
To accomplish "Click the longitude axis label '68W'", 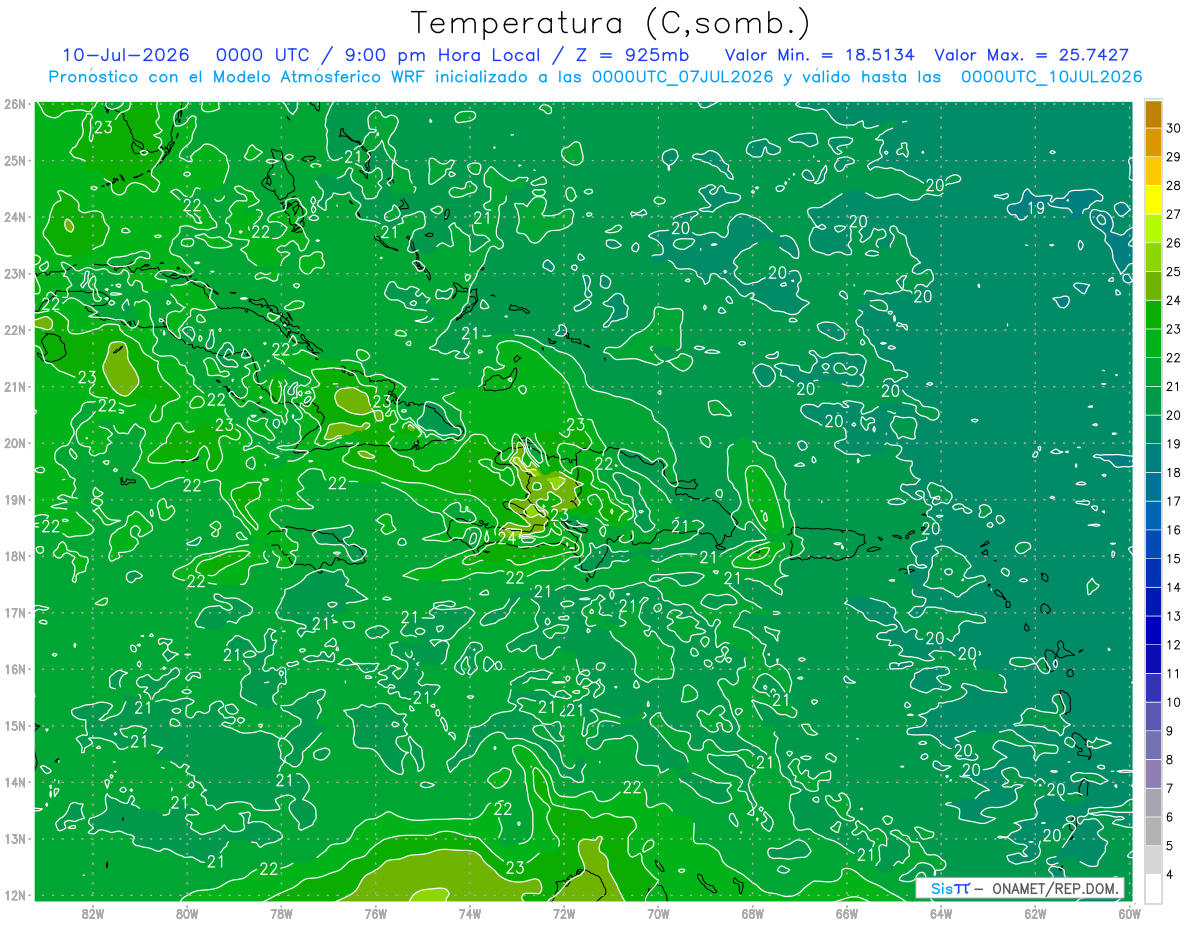I will (x=753, y=913).
